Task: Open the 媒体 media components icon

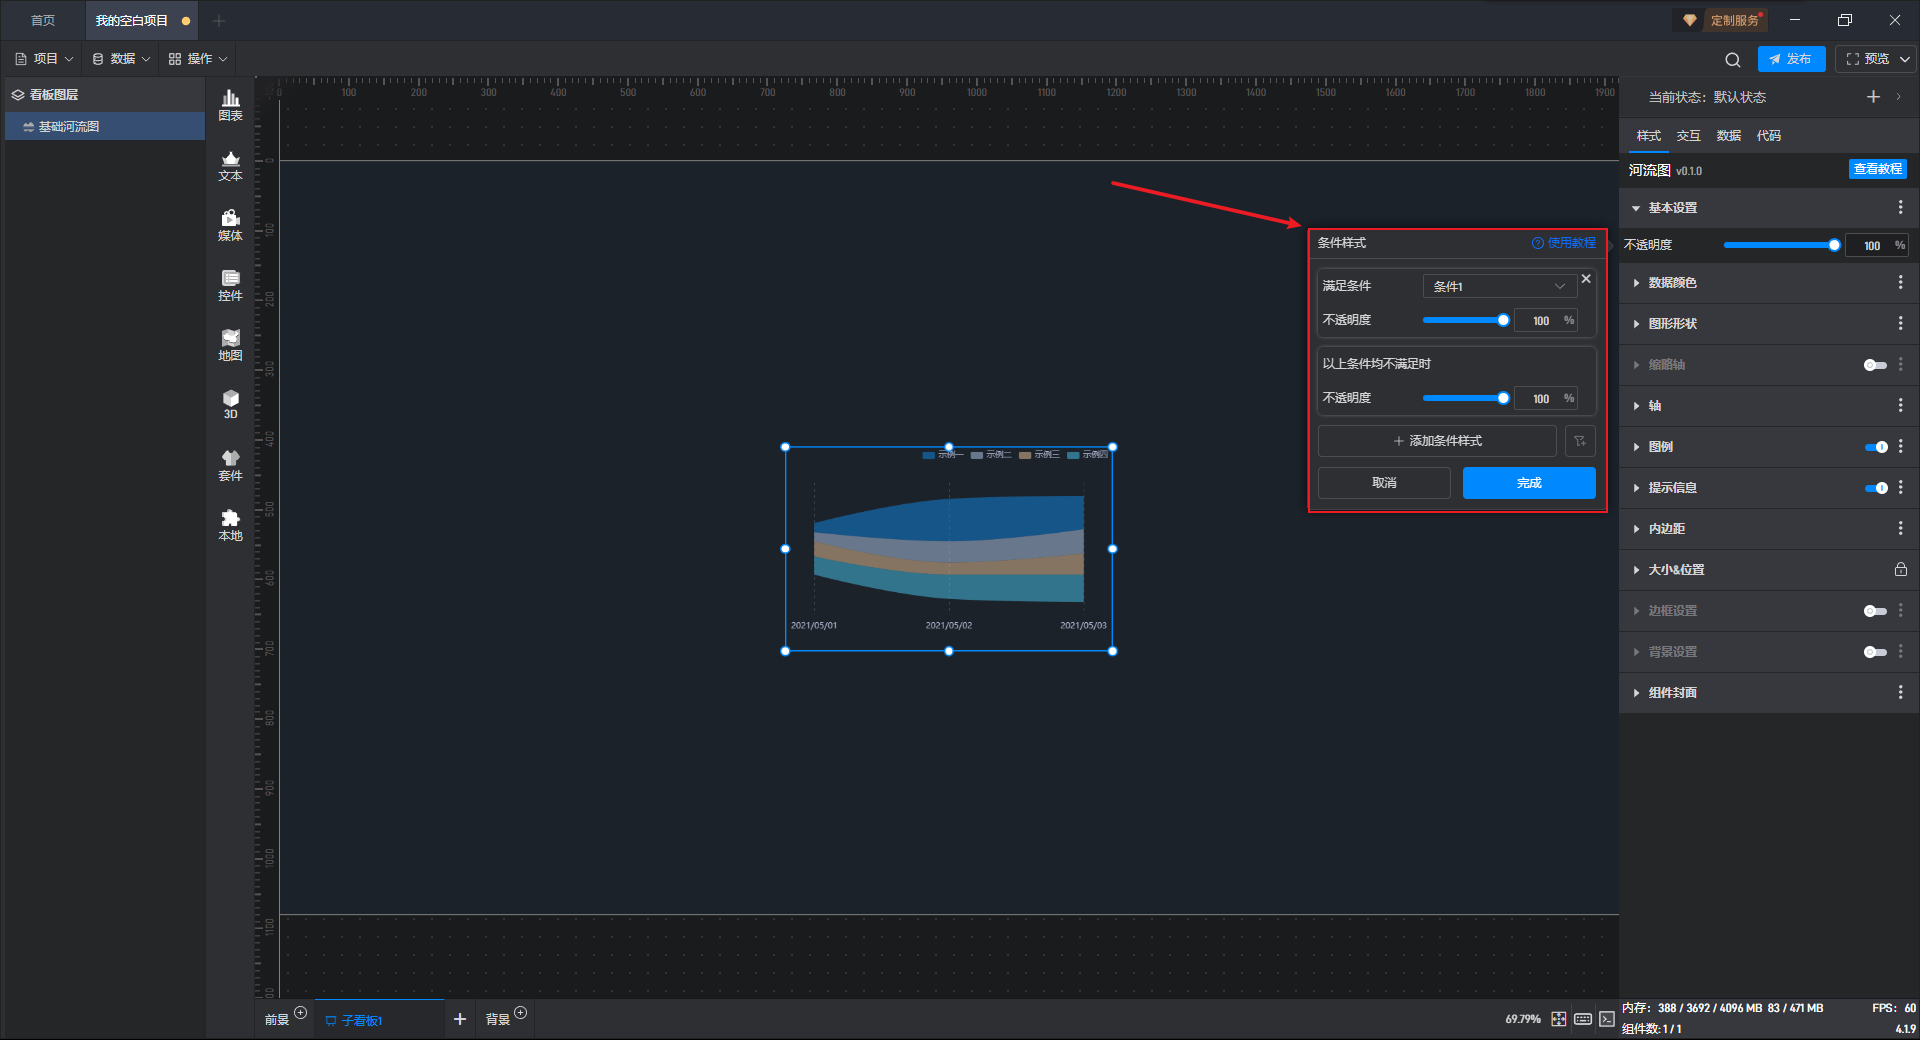Action: [230, 224]
